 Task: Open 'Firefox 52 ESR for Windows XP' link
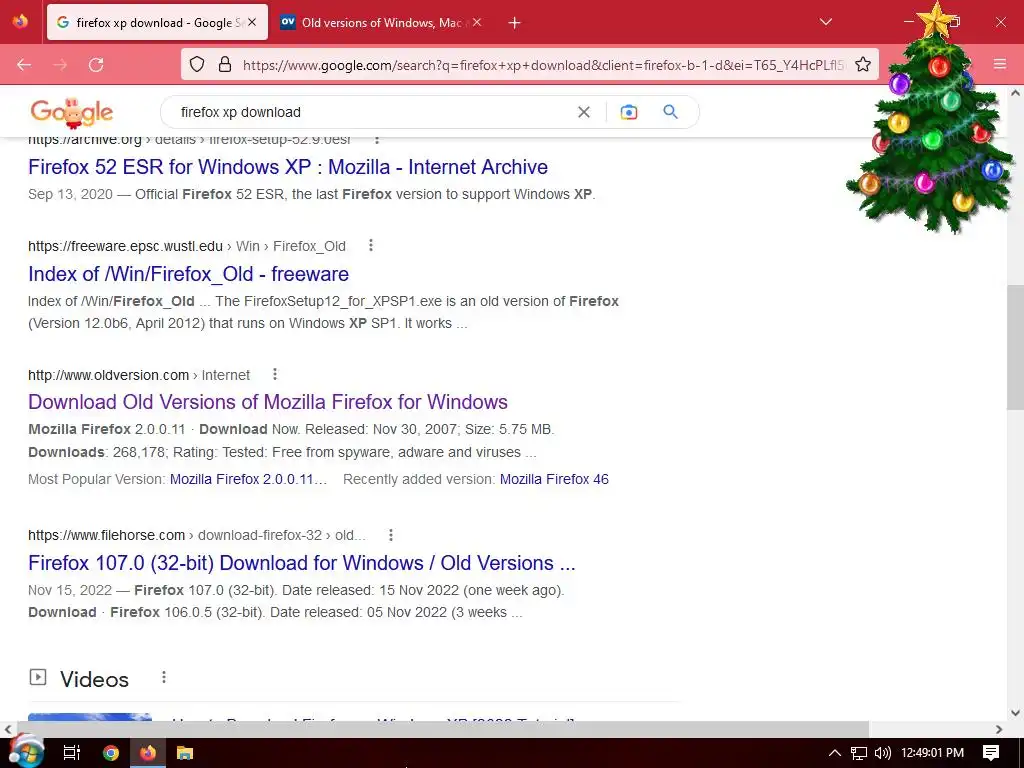[x=288, y=167]
